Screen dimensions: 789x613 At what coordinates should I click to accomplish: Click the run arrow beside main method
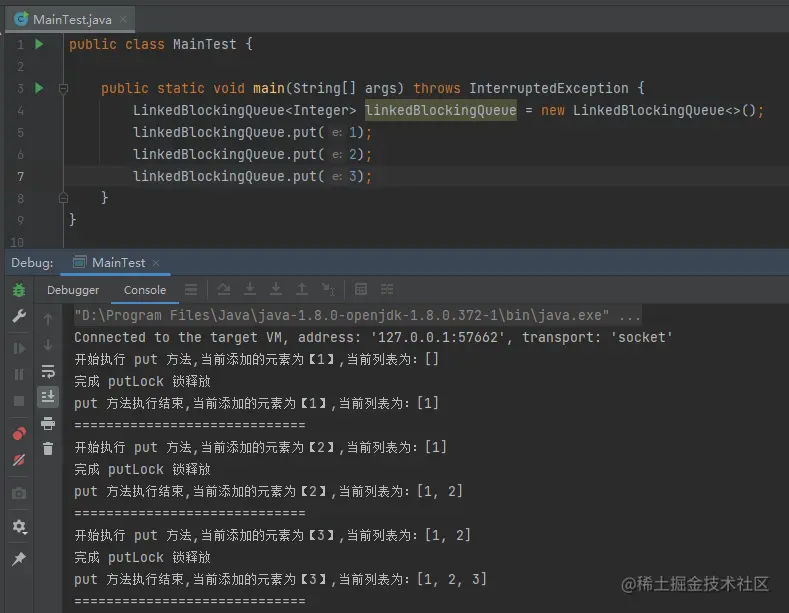(39, 88)
